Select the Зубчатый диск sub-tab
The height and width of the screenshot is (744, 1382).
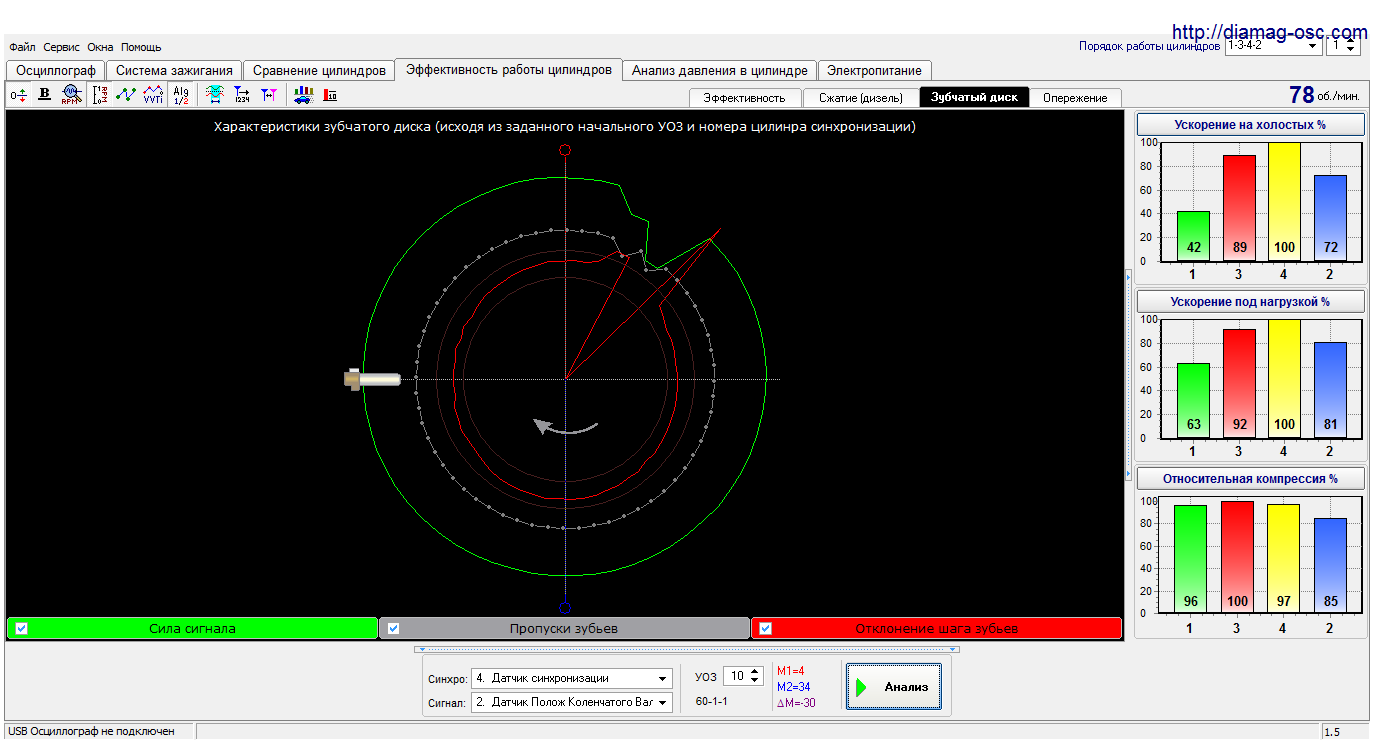(x=974, y=97)
